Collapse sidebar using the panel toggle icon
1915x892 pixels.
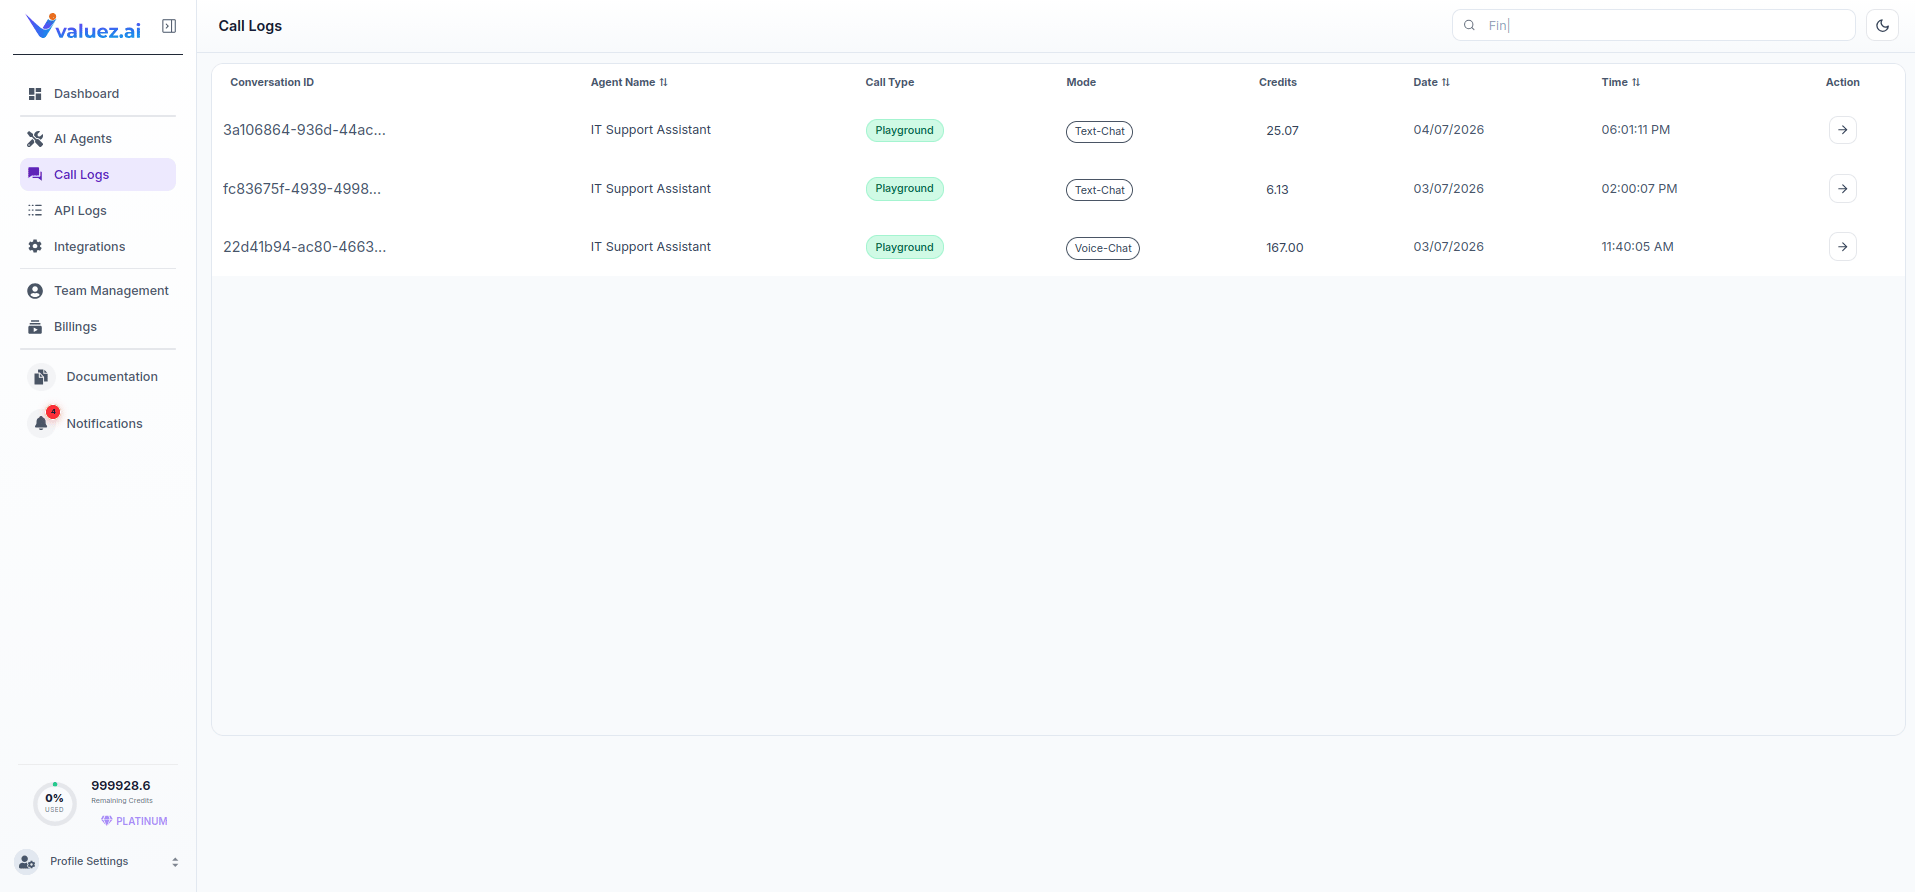coord(169,26)
